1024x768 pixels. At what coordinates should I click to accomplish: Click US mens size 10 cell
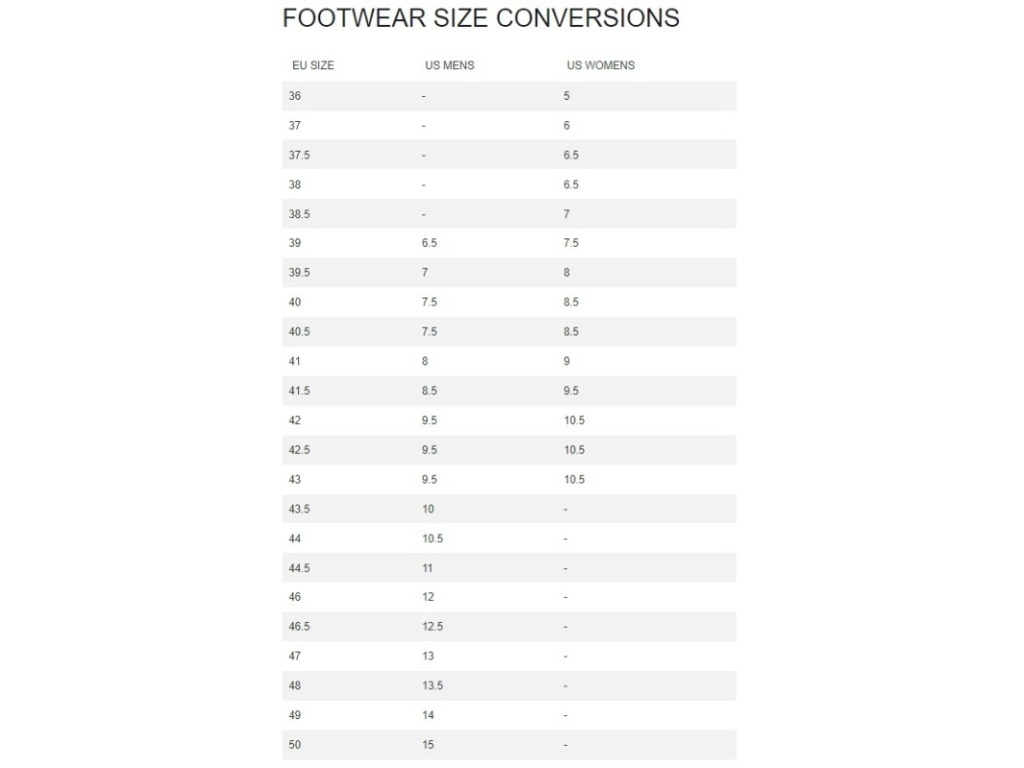(x=428, y=509)
